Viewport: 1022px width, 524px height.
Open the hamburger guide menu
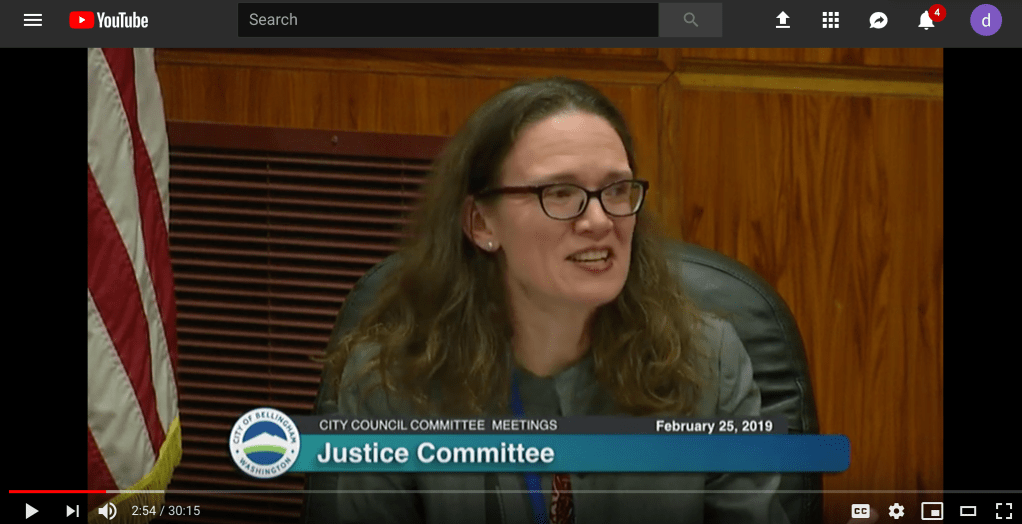pyautogui.click(x=33, y=20)
